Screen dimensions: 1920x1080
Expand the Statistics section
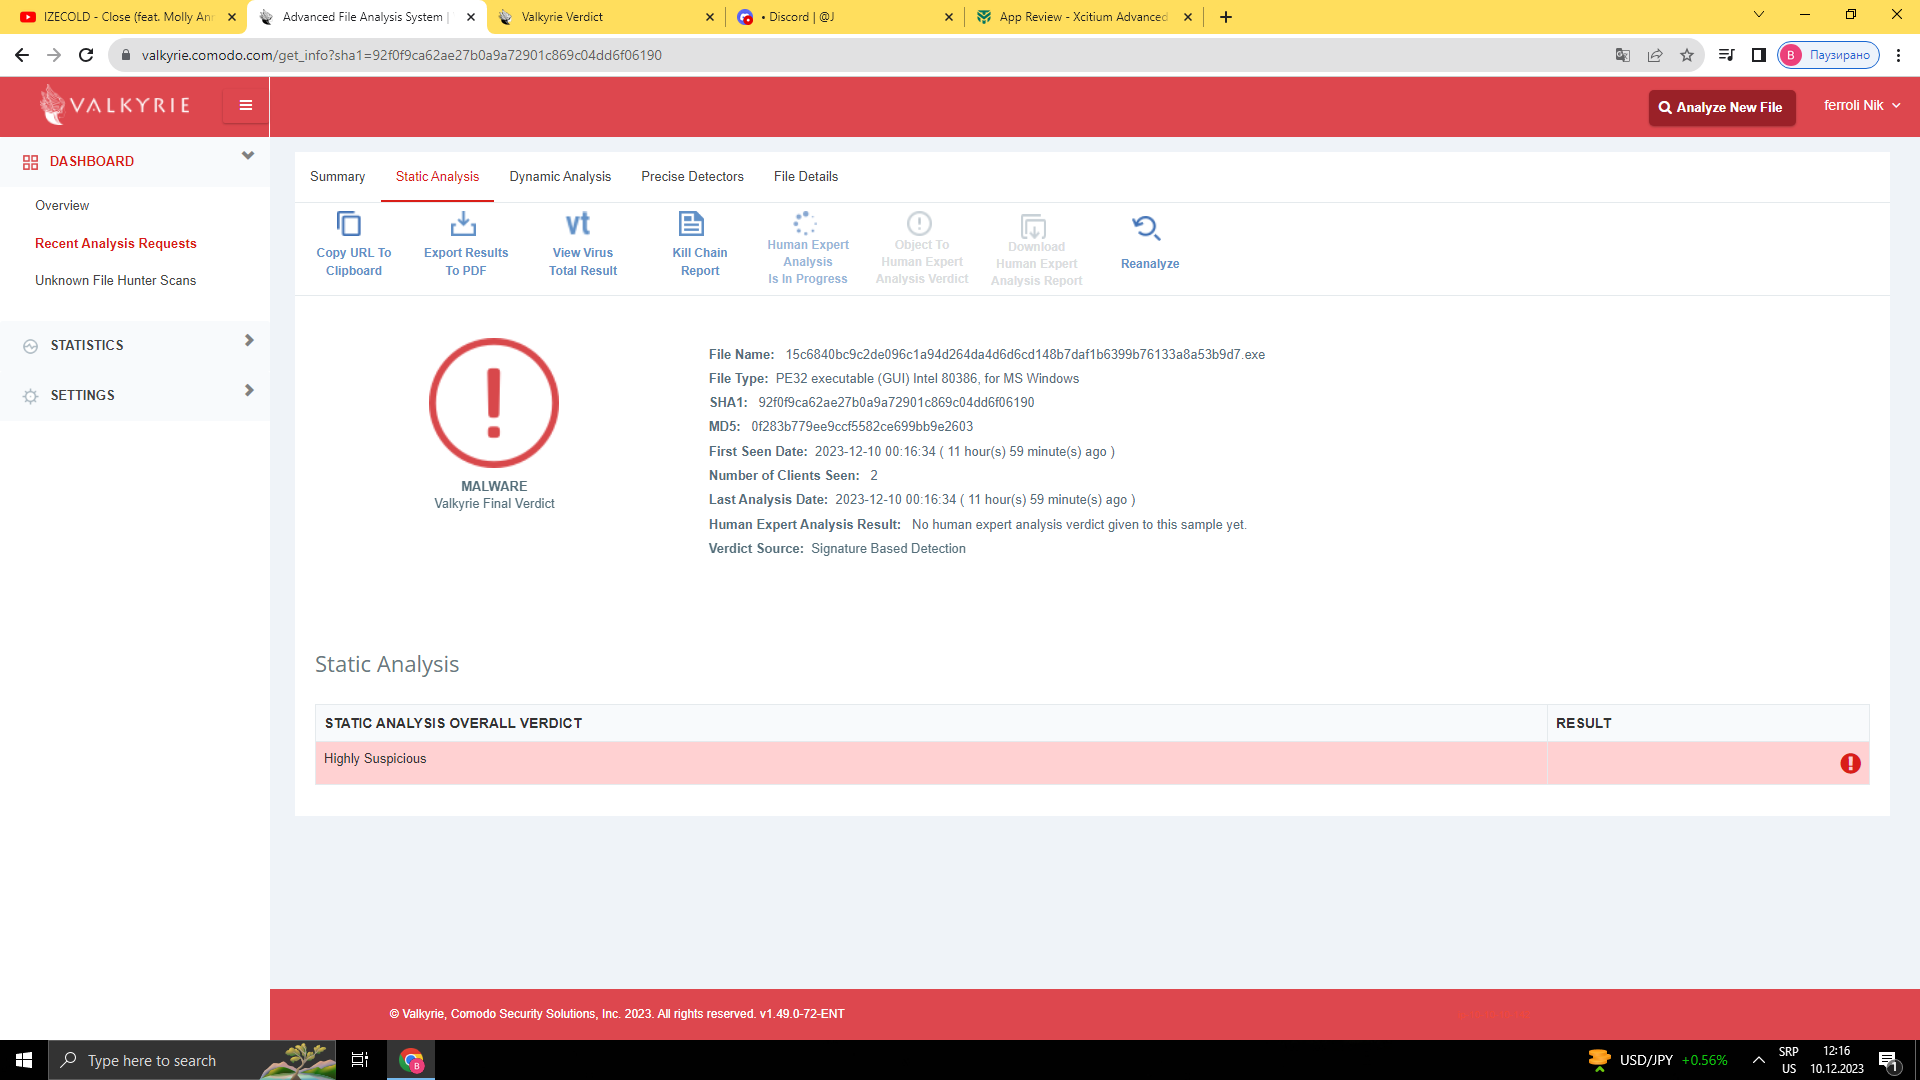tap(249, 341)
